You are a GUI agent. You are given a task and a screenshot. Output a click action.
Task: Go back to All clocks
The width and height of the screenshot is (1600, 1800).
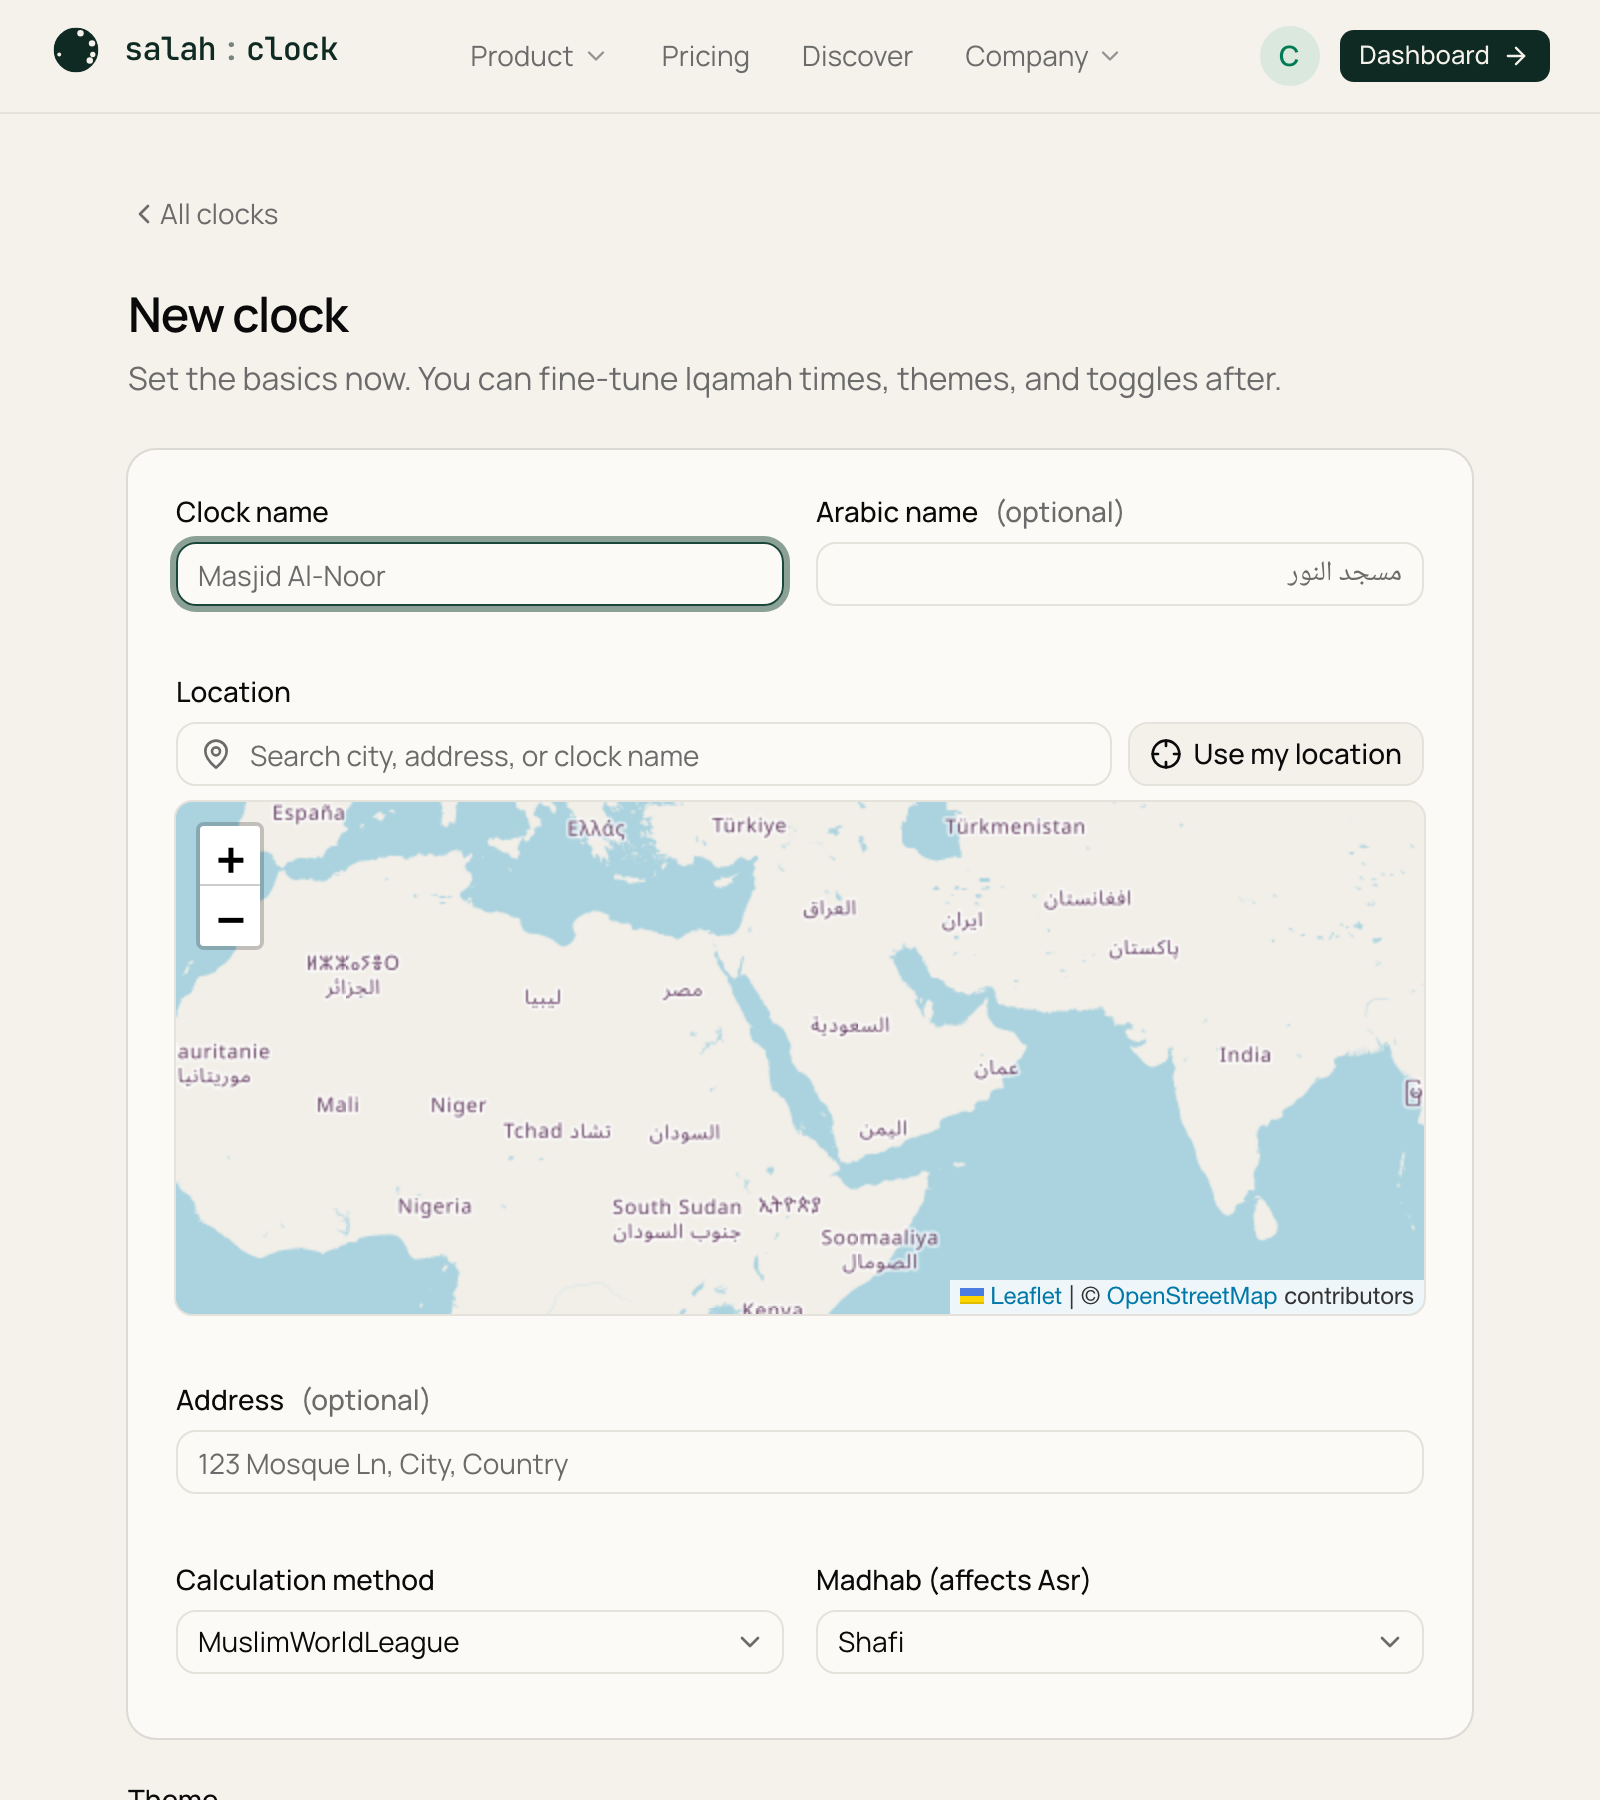tap(207, 214)
